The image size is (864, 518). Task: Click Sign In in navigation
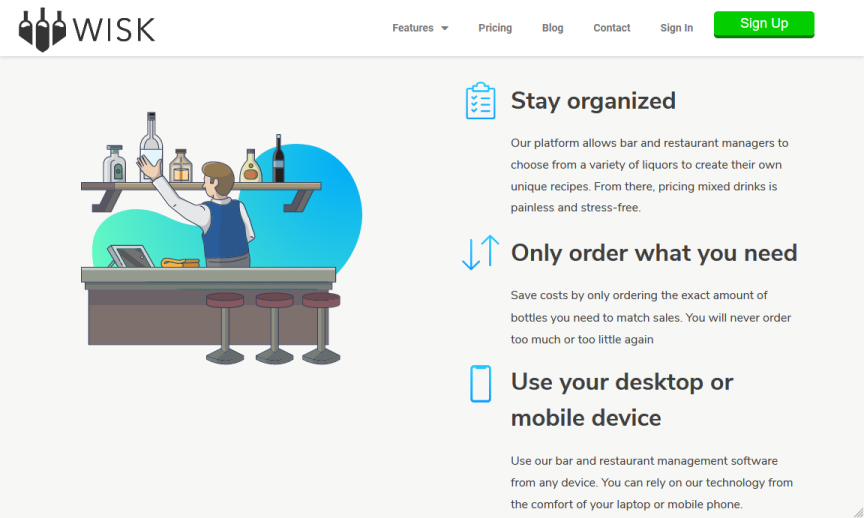[676, 28]
